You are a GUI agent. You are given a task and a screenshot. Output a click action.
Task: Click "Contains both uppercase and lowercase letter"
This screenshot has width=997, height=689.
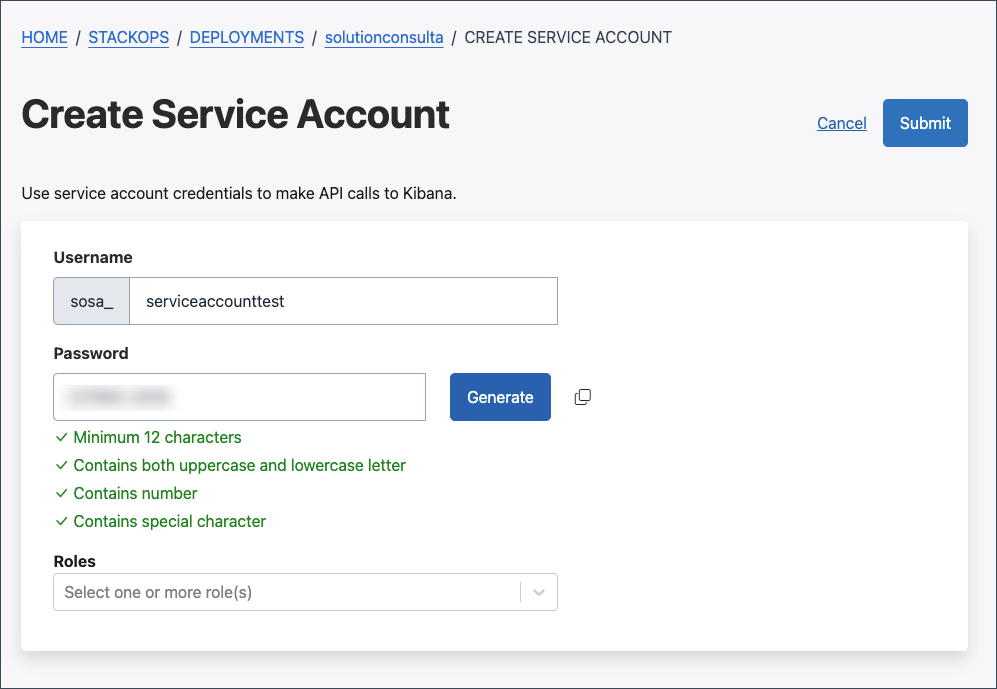(x=239, y=465)
